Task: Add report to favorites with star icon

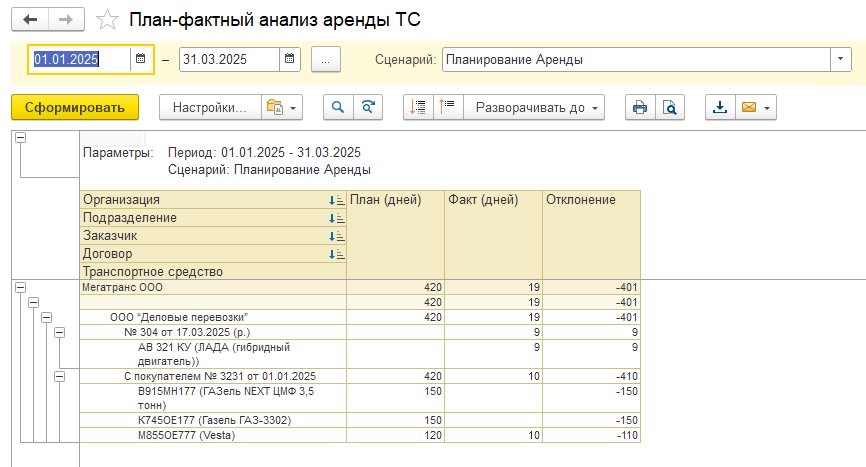Action: click(x=107, y=20)
